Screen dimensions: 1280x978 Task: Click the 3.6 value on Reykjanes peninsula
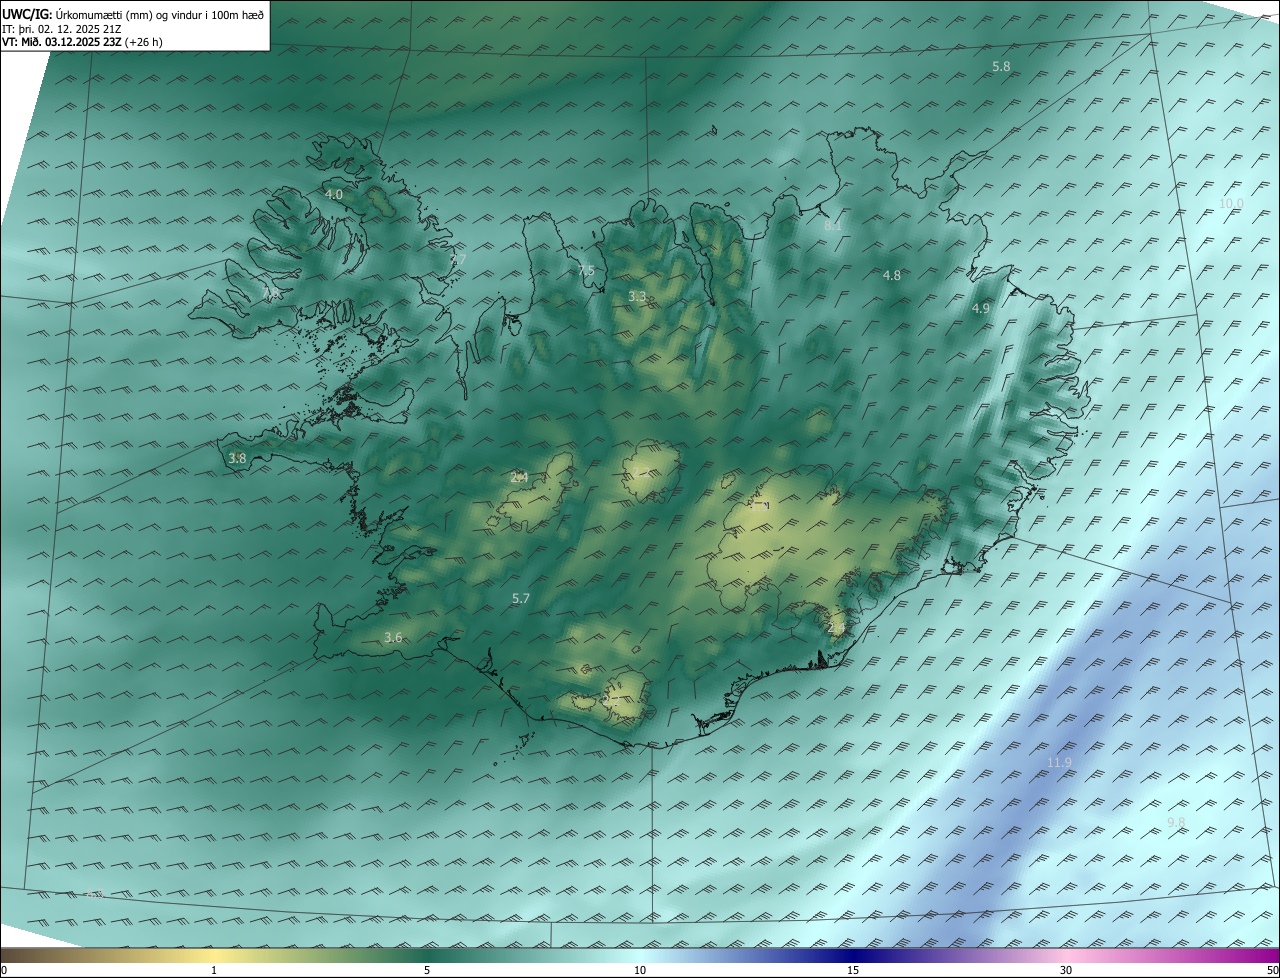393,638
